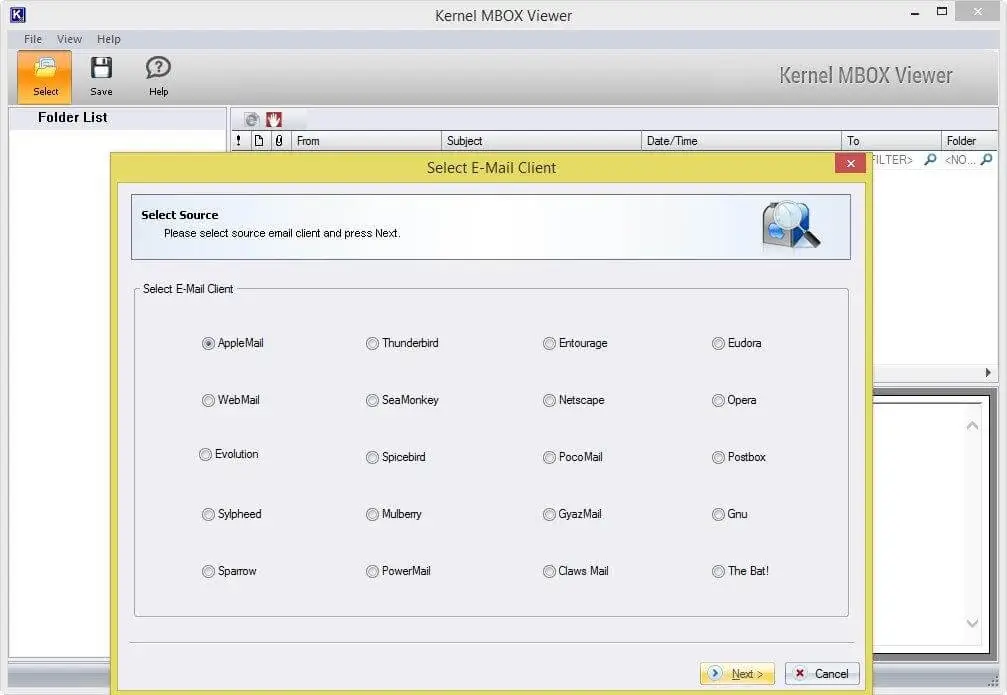Cancel the Select E-Mail Client dialog
The width and height of the screenshot is (1007, 695).
point(822,673)
